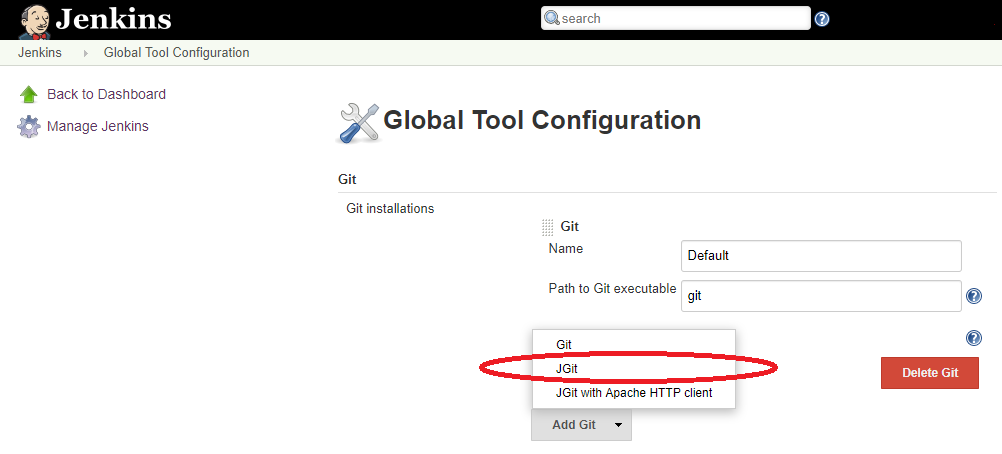This screenshot has width=1002, height=454.
Task: Open help for Path to Git executable
Action: pyautogui.click(x=974, y=296)
